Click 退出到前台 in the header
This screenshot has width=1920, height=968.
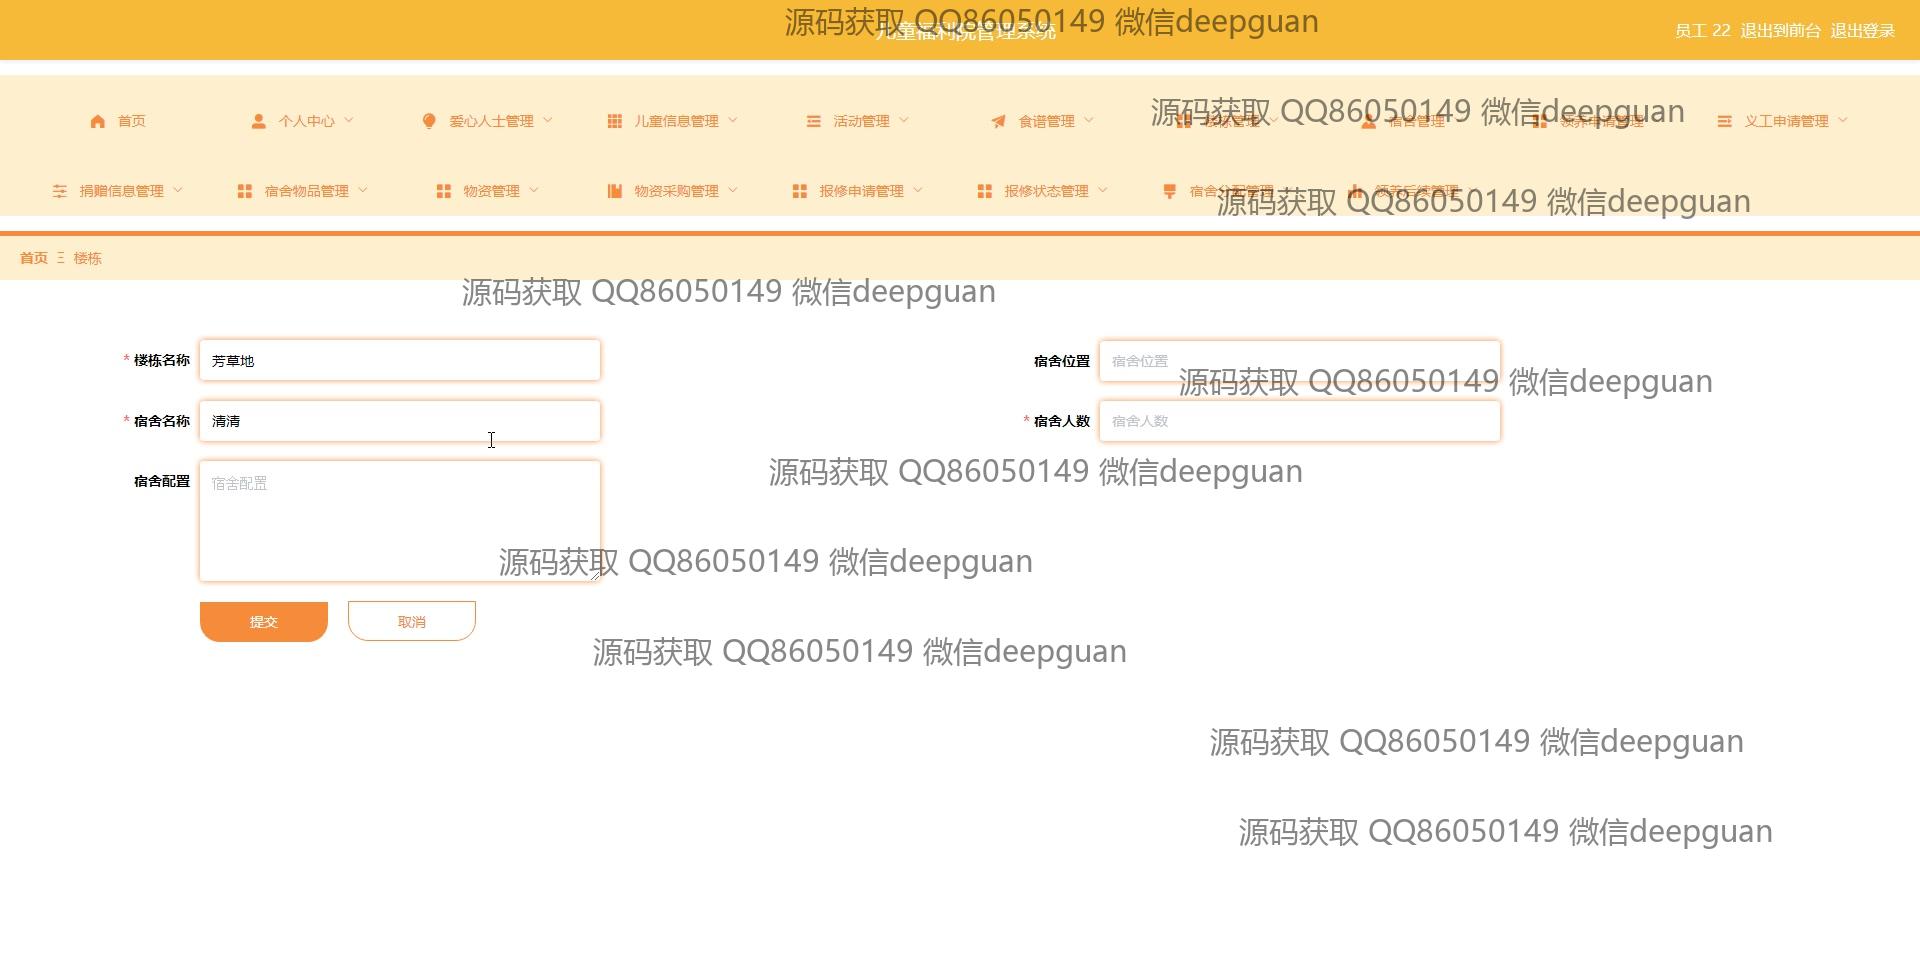click(x=1780, y=31)
